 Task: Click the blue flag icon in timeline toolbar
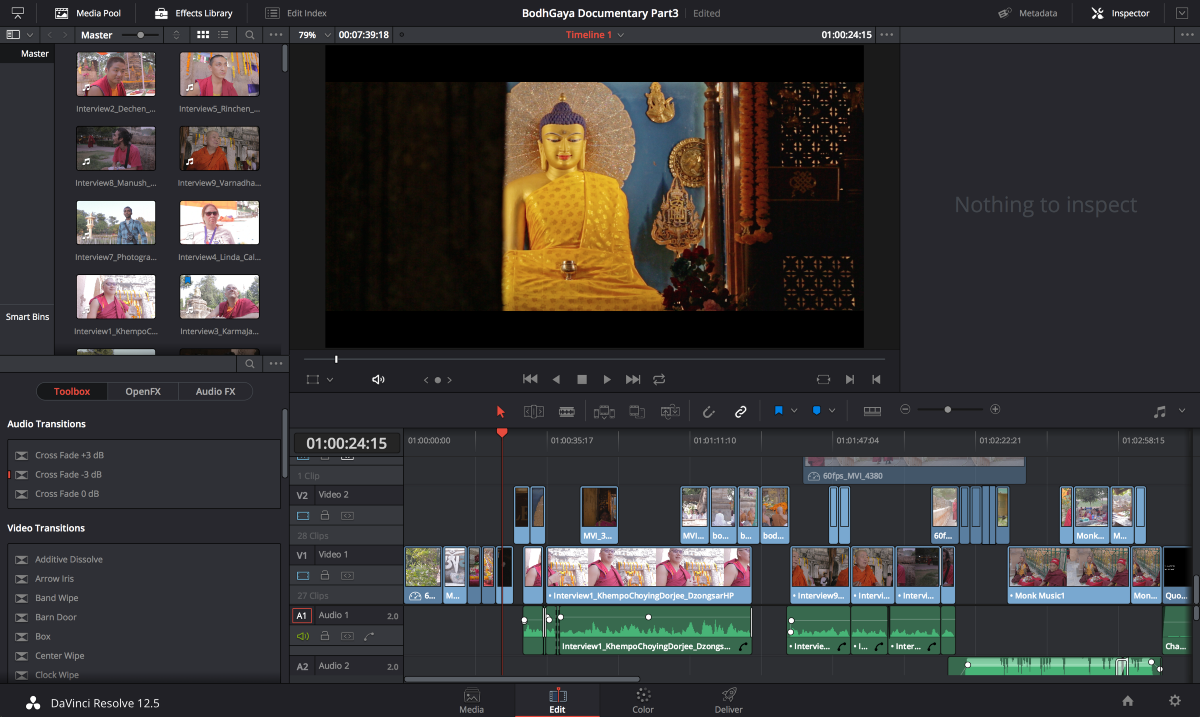coord(777,411)
